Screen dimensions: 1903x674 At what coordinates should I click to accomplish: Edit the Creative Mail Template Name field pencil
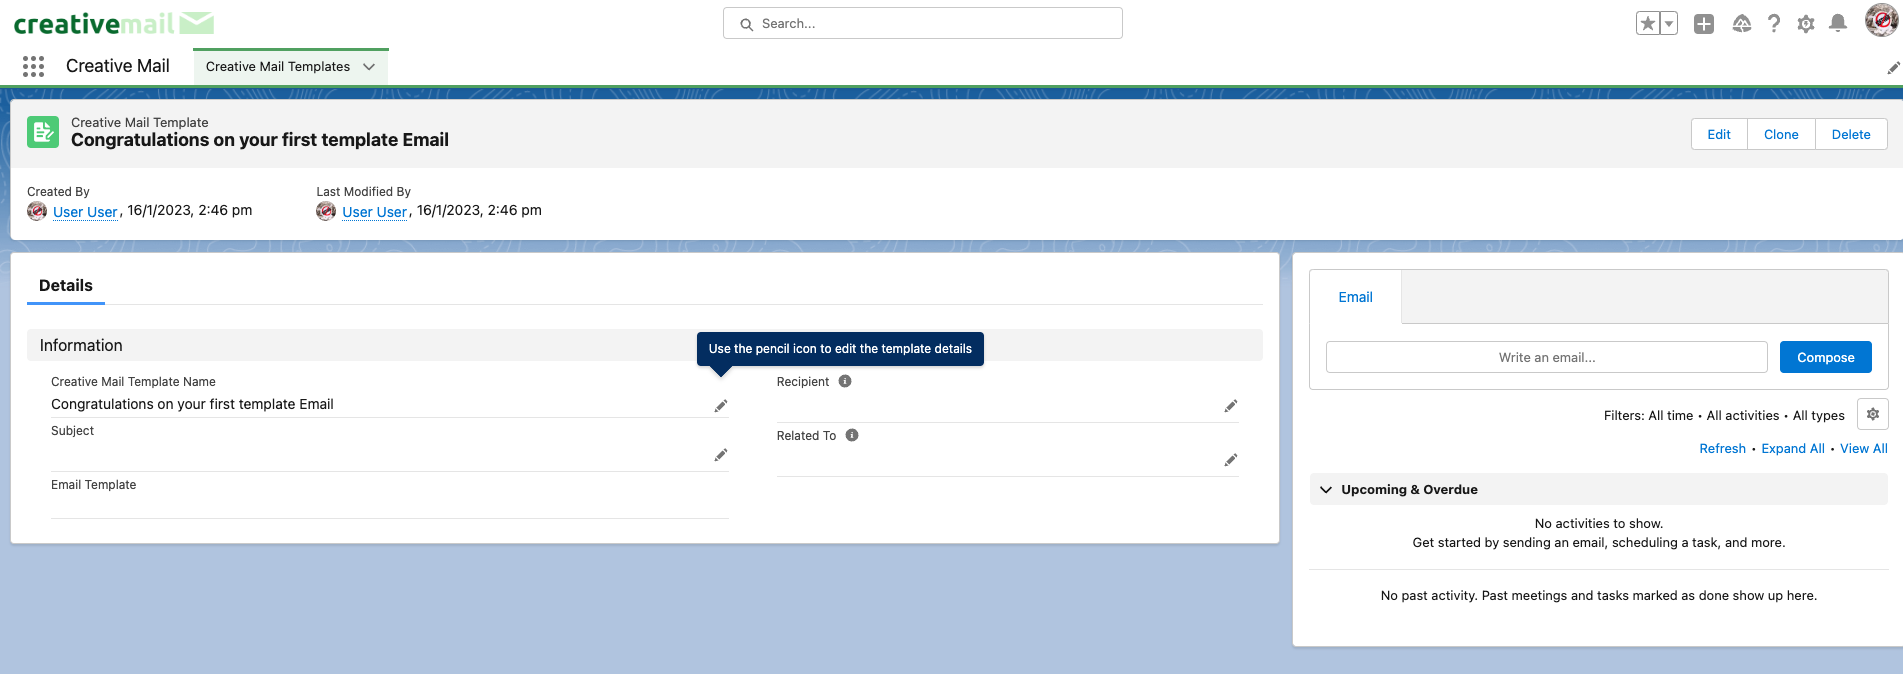point(720,406)
